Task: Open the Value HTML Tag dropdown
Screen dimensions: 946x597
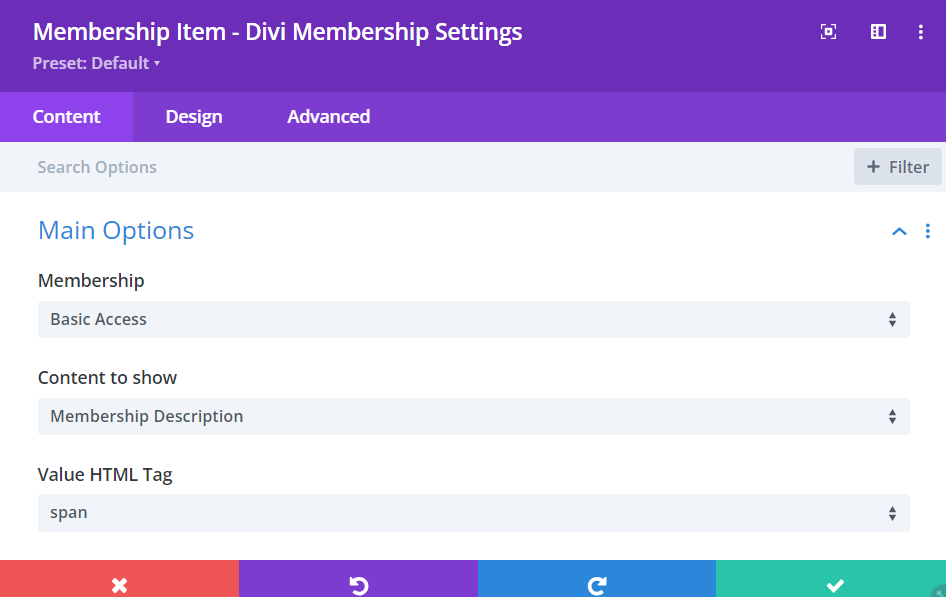Action: point(473,513)
